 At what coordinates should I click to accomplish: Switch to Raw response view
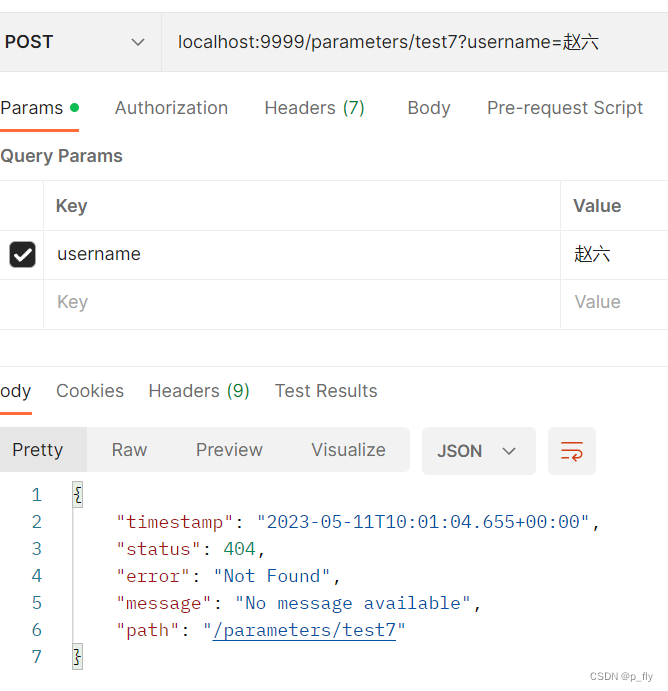click(x=129, y=450)
